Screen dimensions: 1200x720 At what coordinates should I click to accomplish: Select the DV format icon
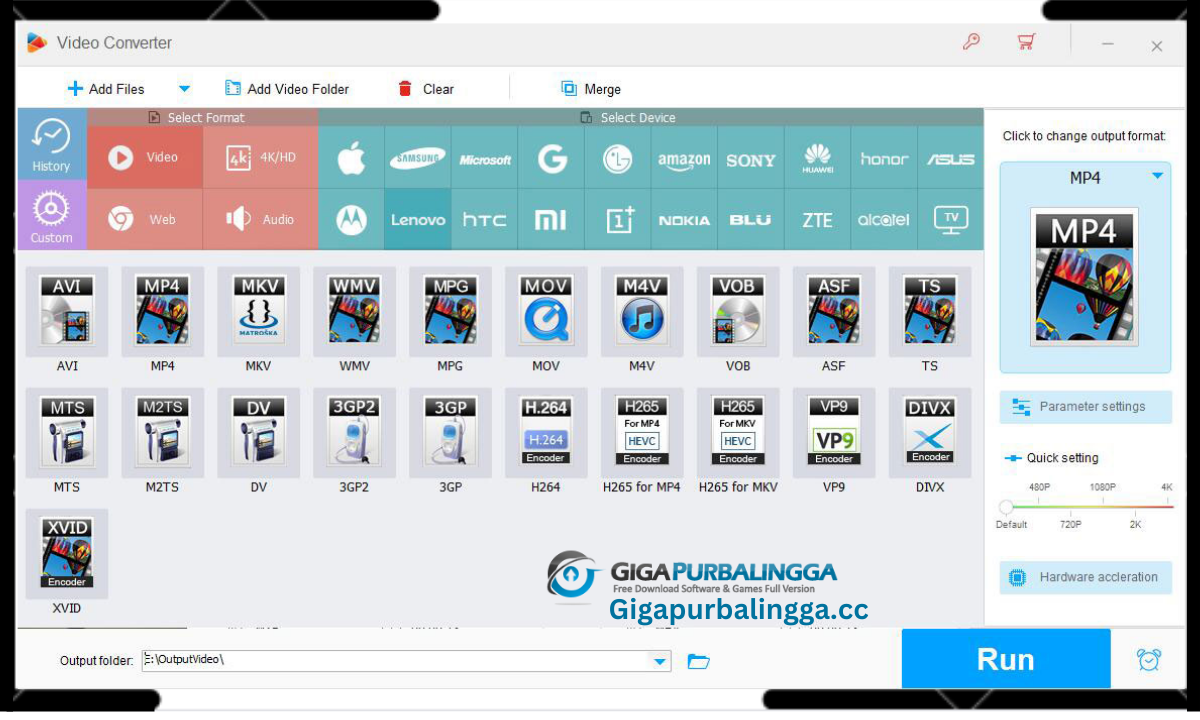tap(259, 433)
